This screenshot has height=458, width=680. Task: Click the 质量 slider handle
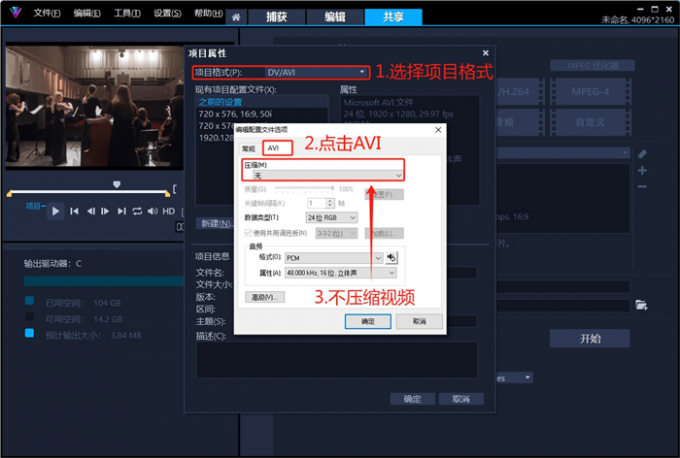[332, 189]
